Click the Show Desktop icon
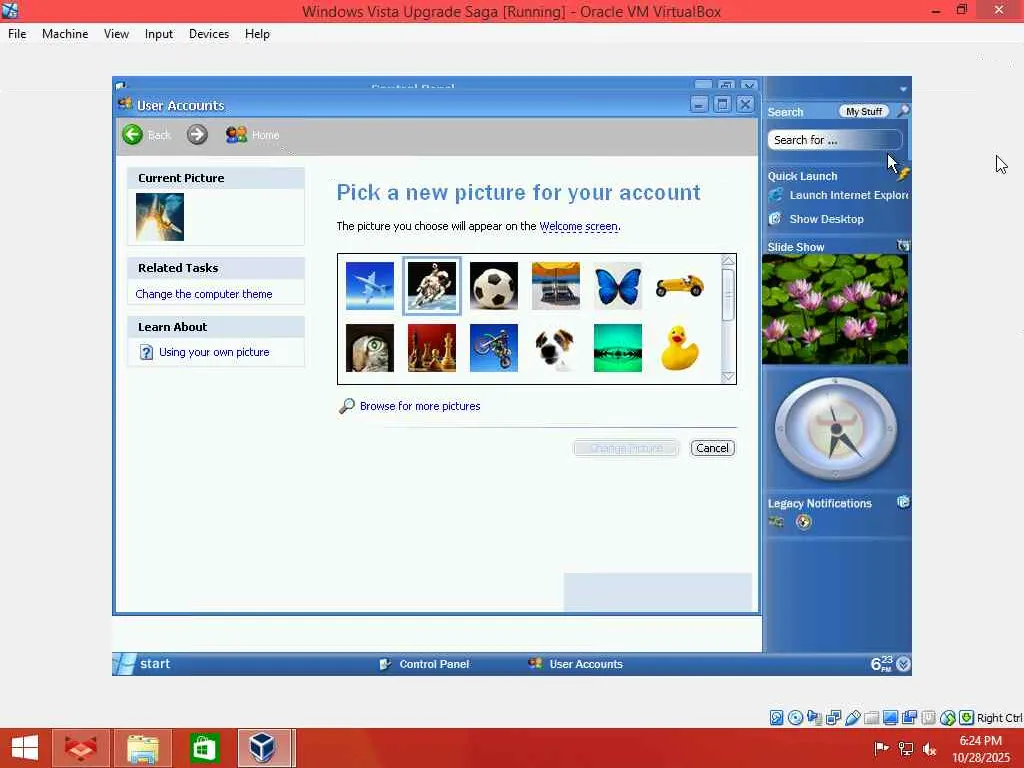 tap(775, 219)
